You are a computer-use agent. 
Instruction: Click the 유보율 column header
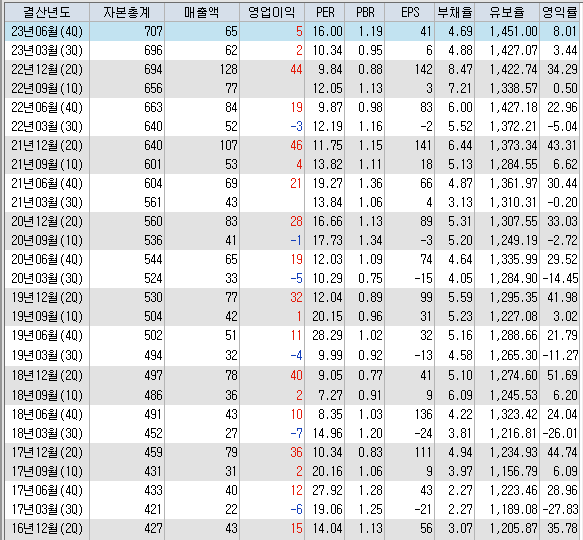(507, 13)
